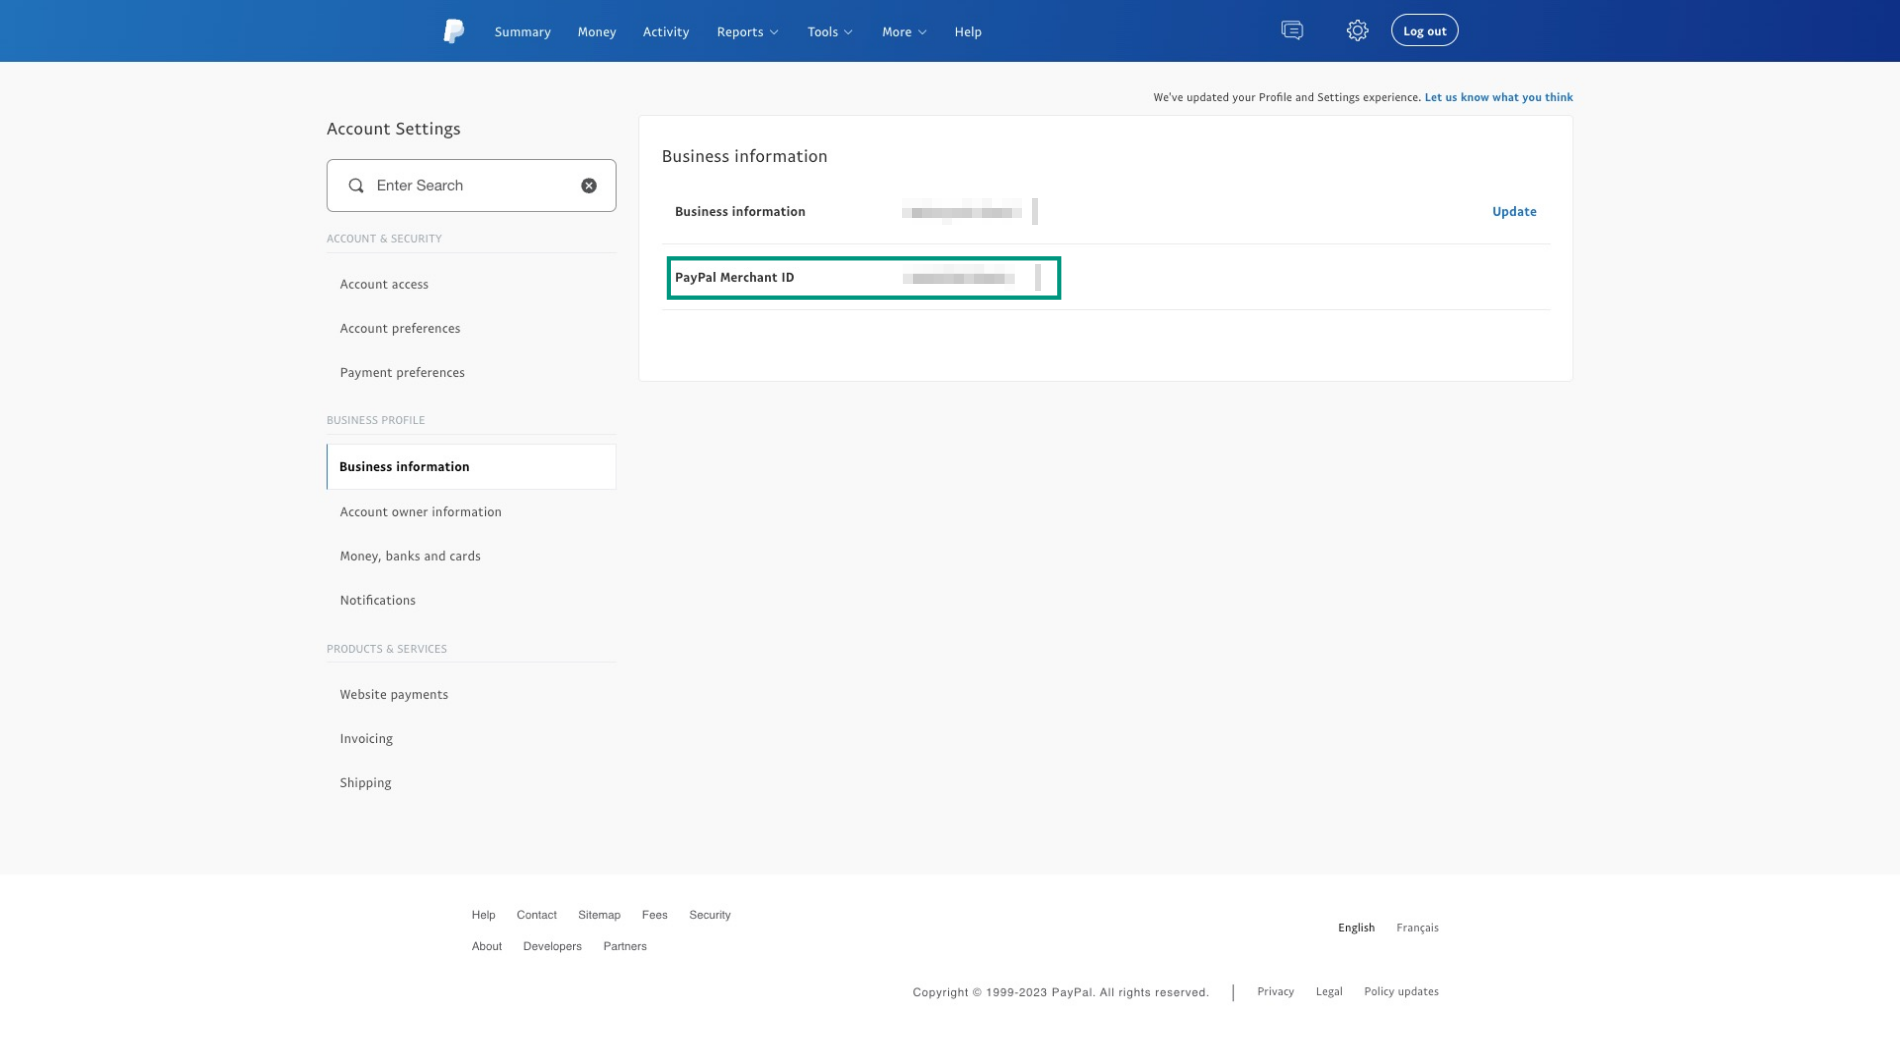Switch language to English
1900x1060 pixels.
[x=1356, y=928]
